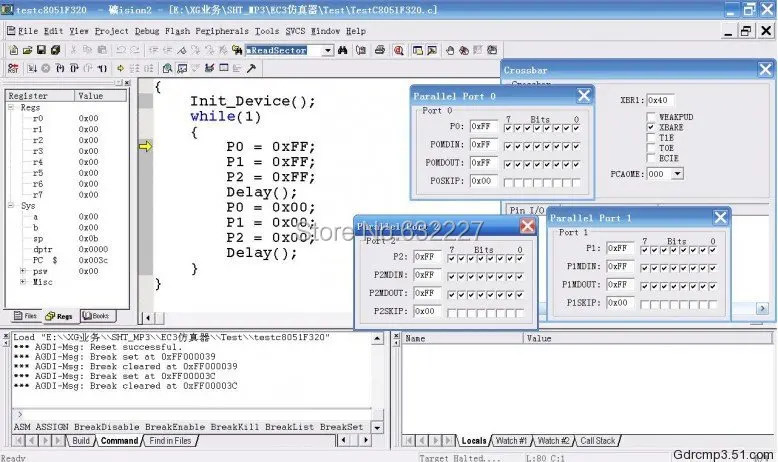Click the Kill All Breakpoints icon

[464, 50]
